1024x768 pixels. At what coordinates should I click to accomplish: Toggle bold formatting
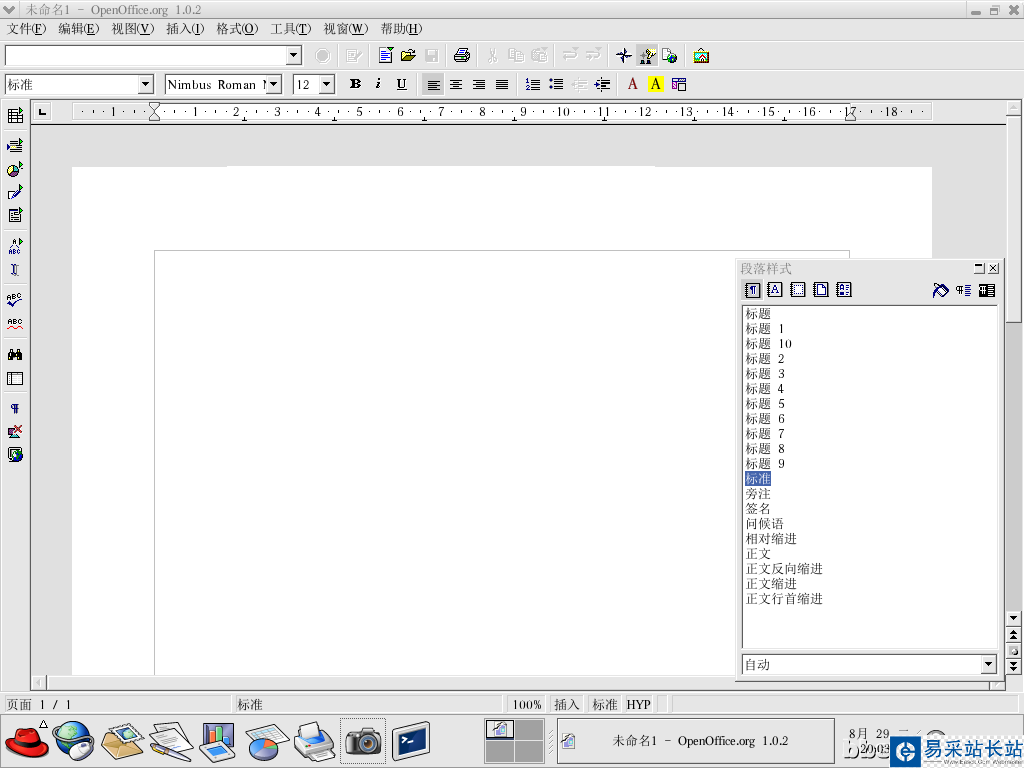(x=355, y=84)
